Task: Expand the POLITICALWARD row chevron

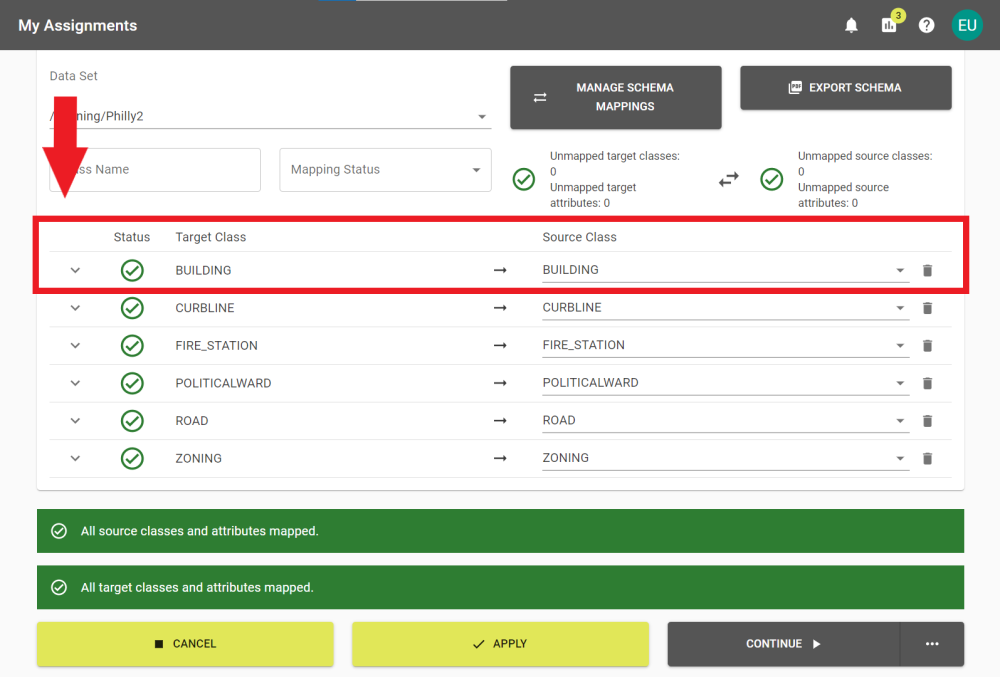Action: point(75,383)
